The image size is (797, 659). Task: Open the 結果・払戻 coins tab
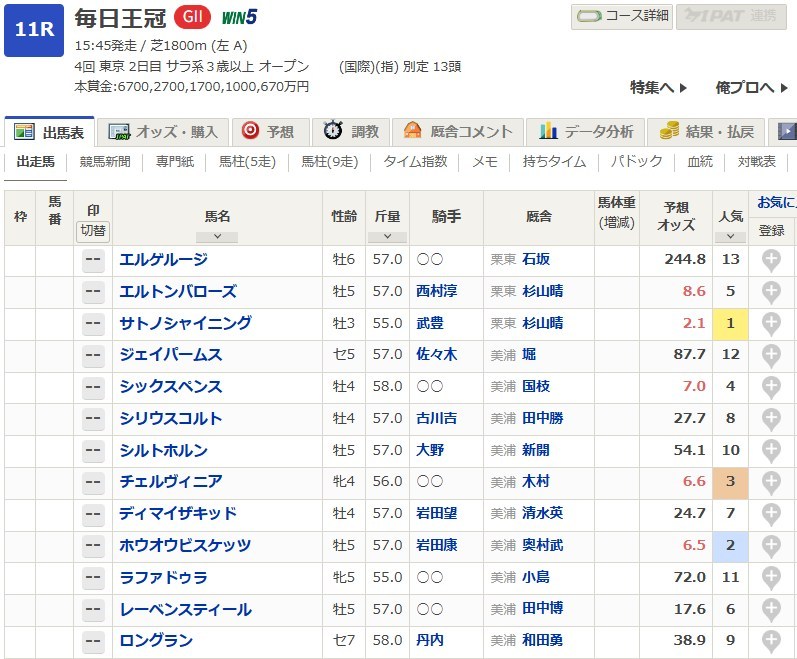[707, 132]
